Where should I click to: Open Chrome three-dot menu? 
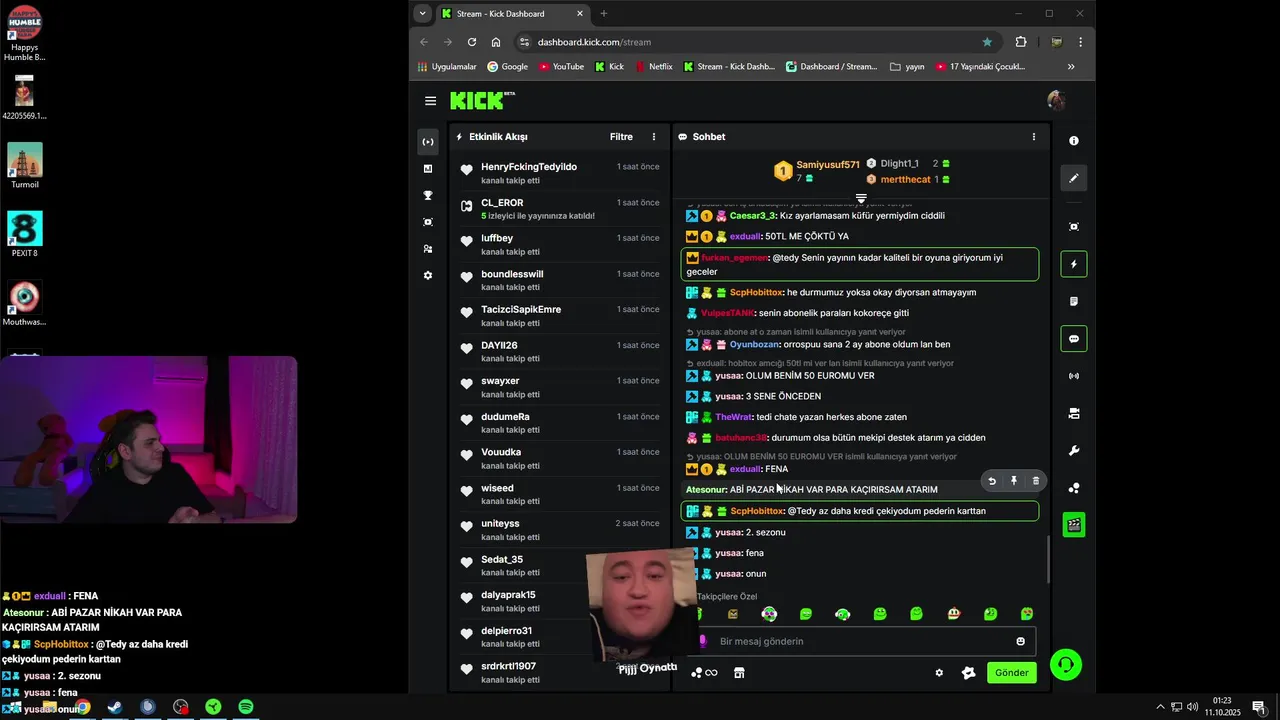[1080, 42]
